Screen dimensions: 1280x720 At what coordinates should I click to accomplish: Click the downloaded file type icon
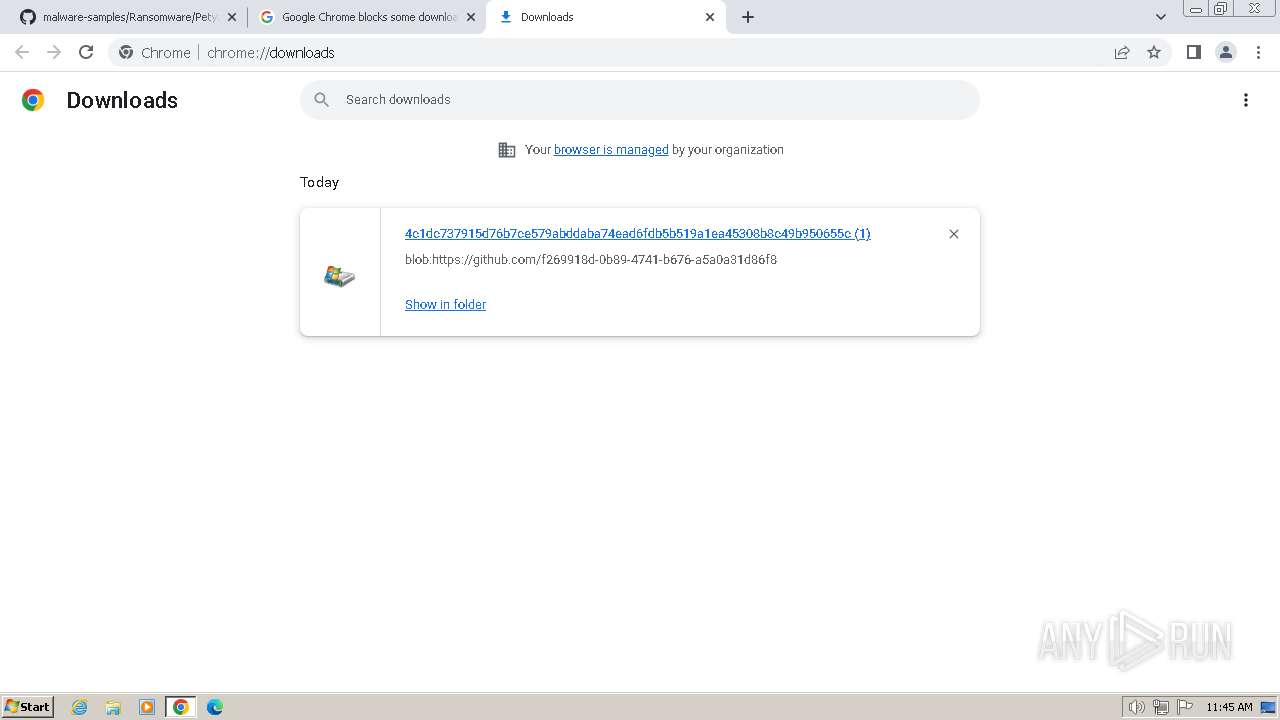pos(340,276)
